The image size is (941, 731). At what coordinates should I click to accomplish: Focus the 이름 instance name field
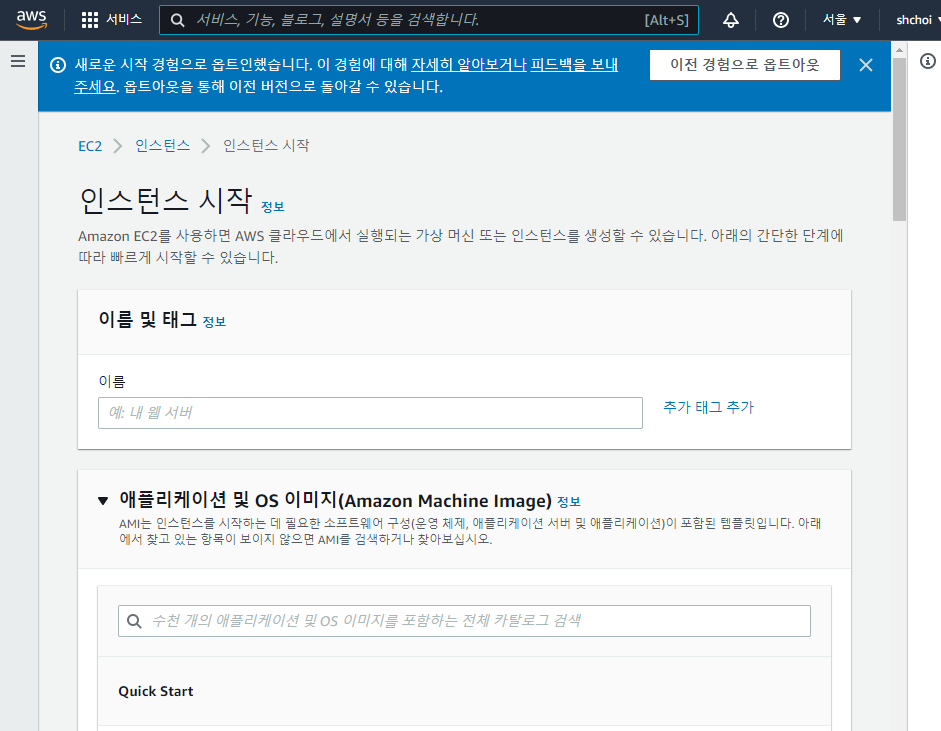point(370,413)
